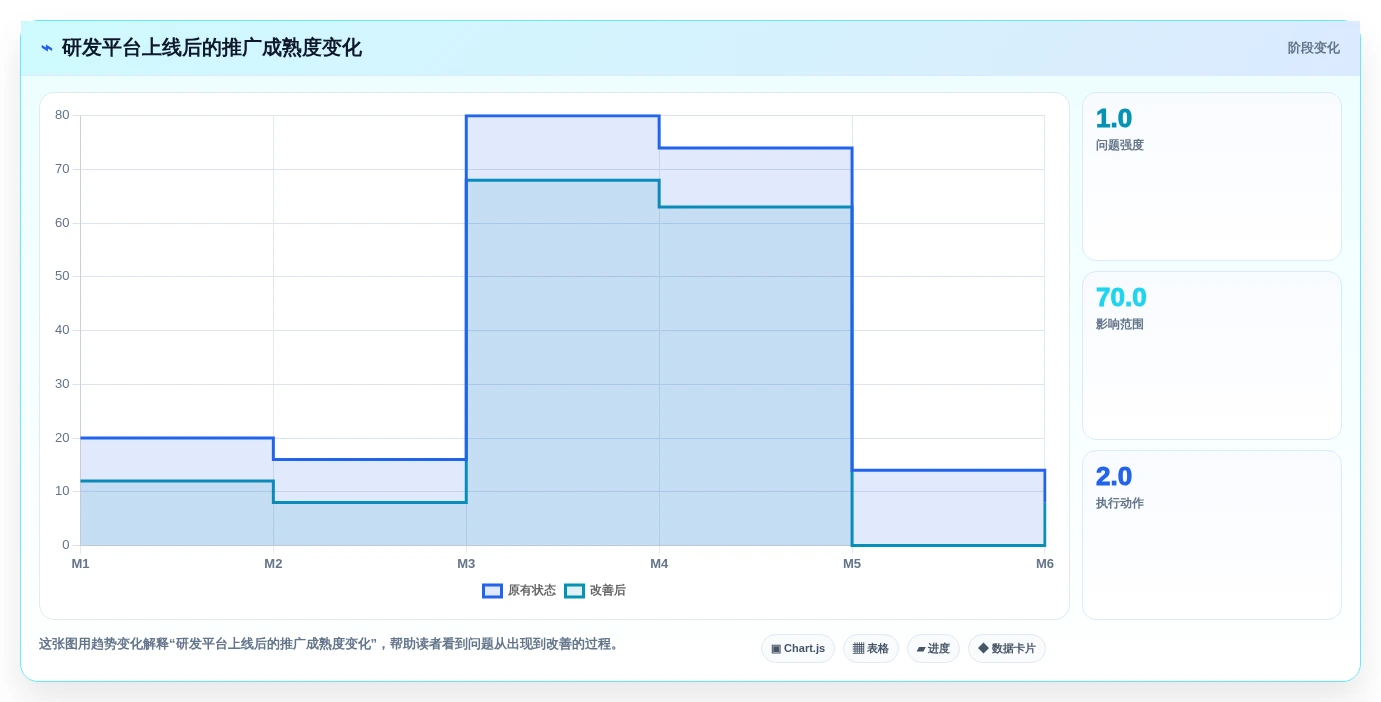The image size is (1381, 702).
Task: Click the title 研发平台上线后的推广成熟度变化
Action: click(212, 48)
